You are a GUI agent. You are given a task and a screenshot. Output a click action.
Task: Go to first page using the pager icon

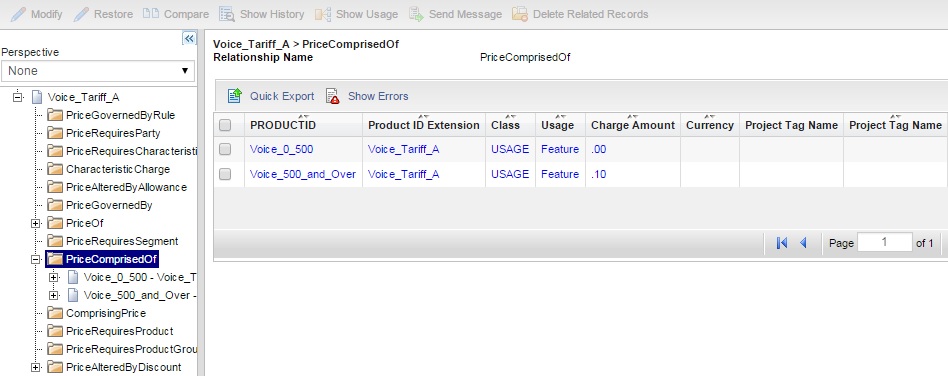coord(782,243)
